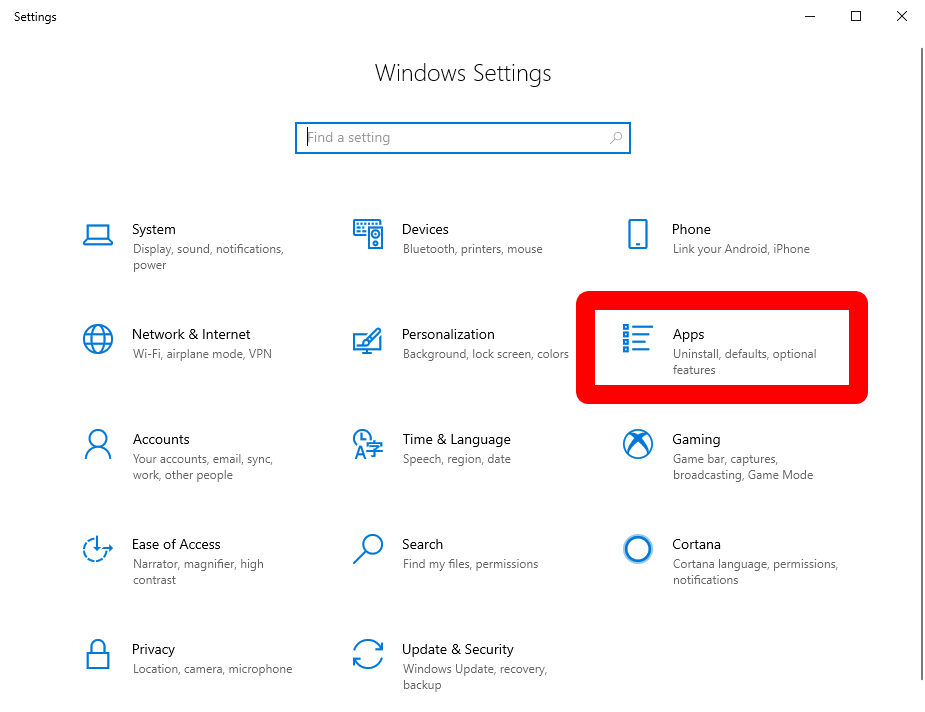Go to the Gaming title

[696, 439]
